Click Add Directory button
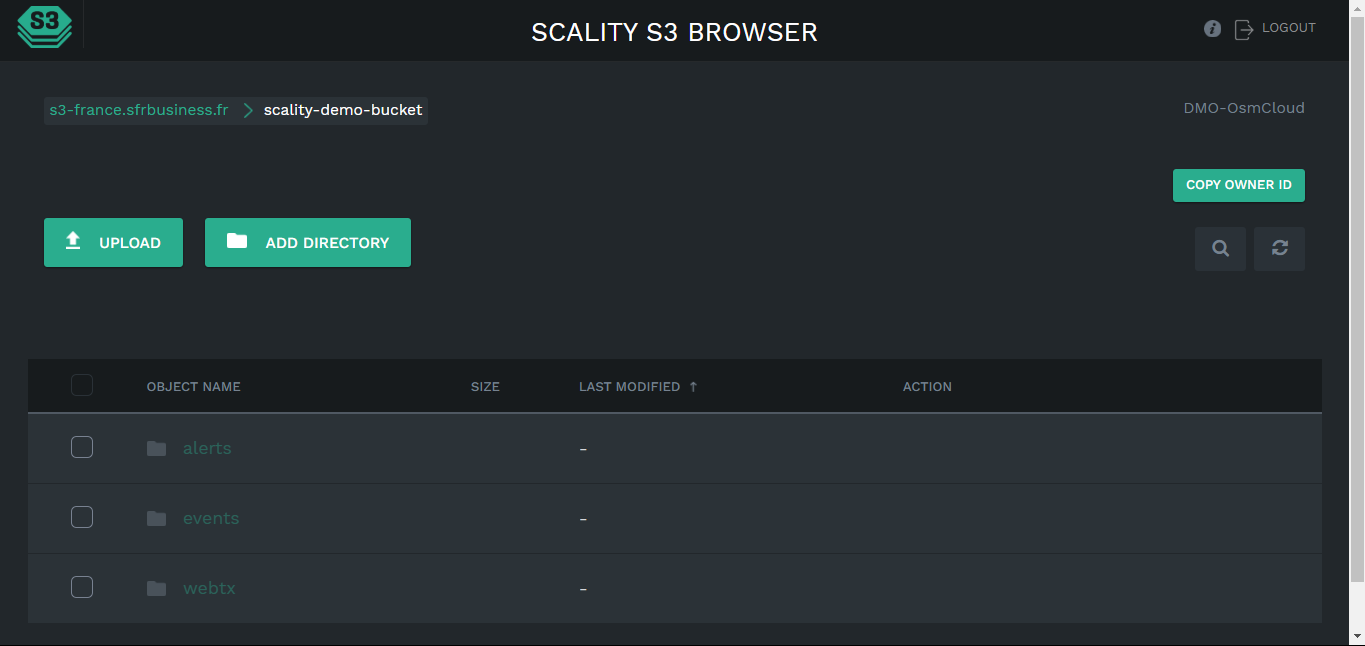The height and width of the screenshot is (646, 1365). click(308, 242)
